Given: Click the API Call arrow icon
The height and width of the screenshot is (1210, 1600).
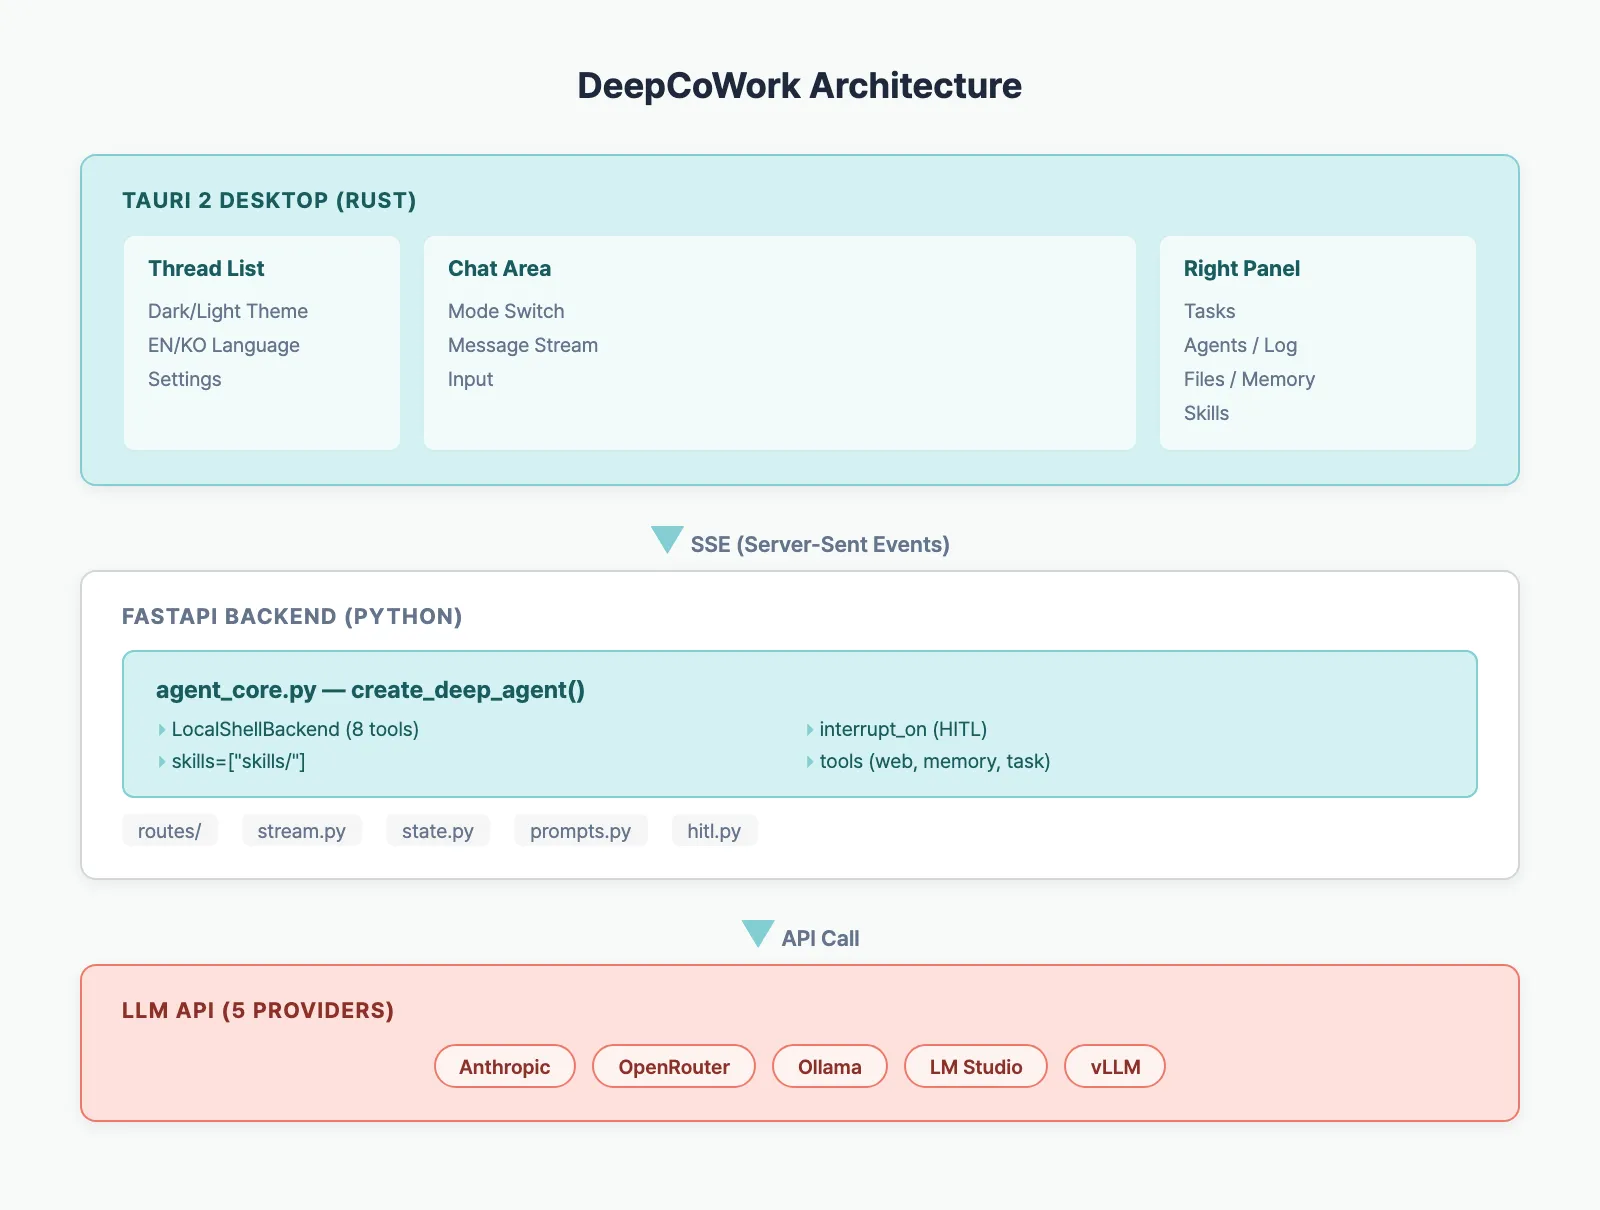Looking at the screenshot, I should tap(758, 935).
